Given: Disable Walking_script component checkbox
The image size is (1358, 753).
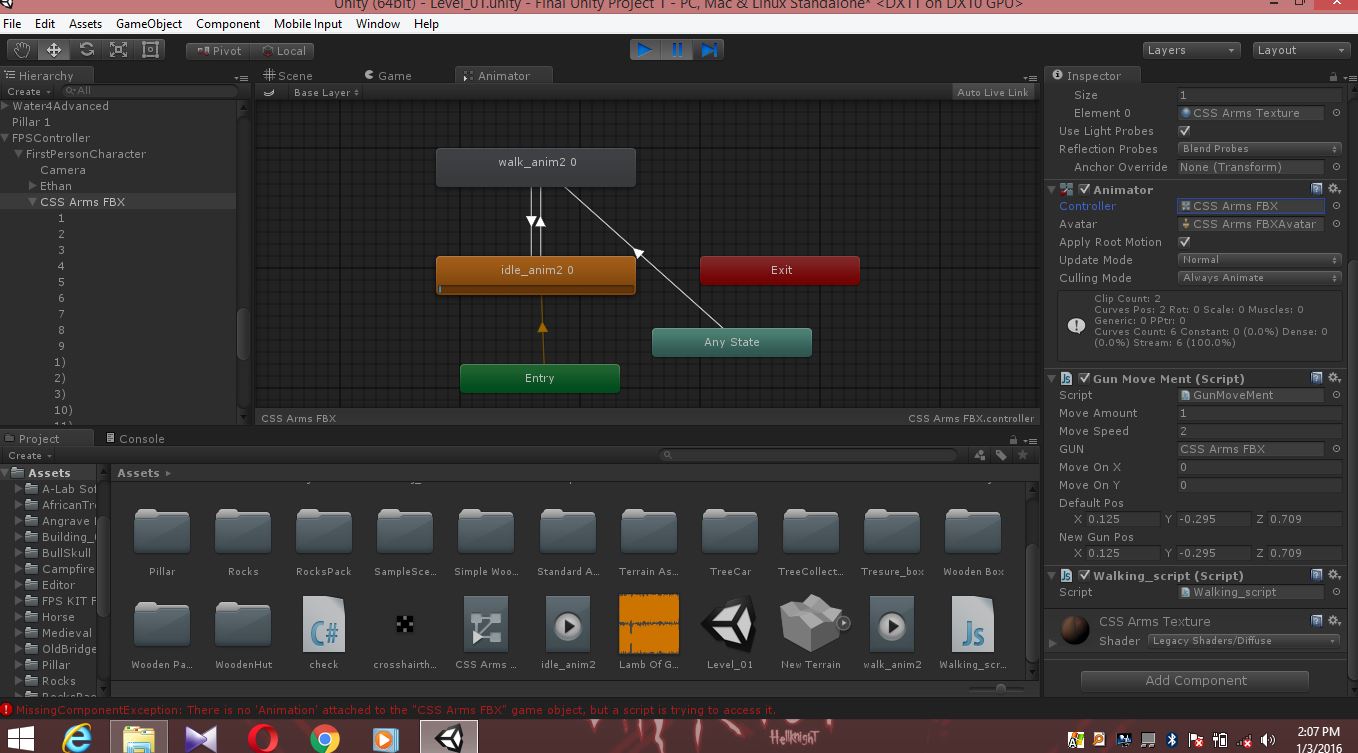Looking at the screenshot, I should (x=1085, y=575).
